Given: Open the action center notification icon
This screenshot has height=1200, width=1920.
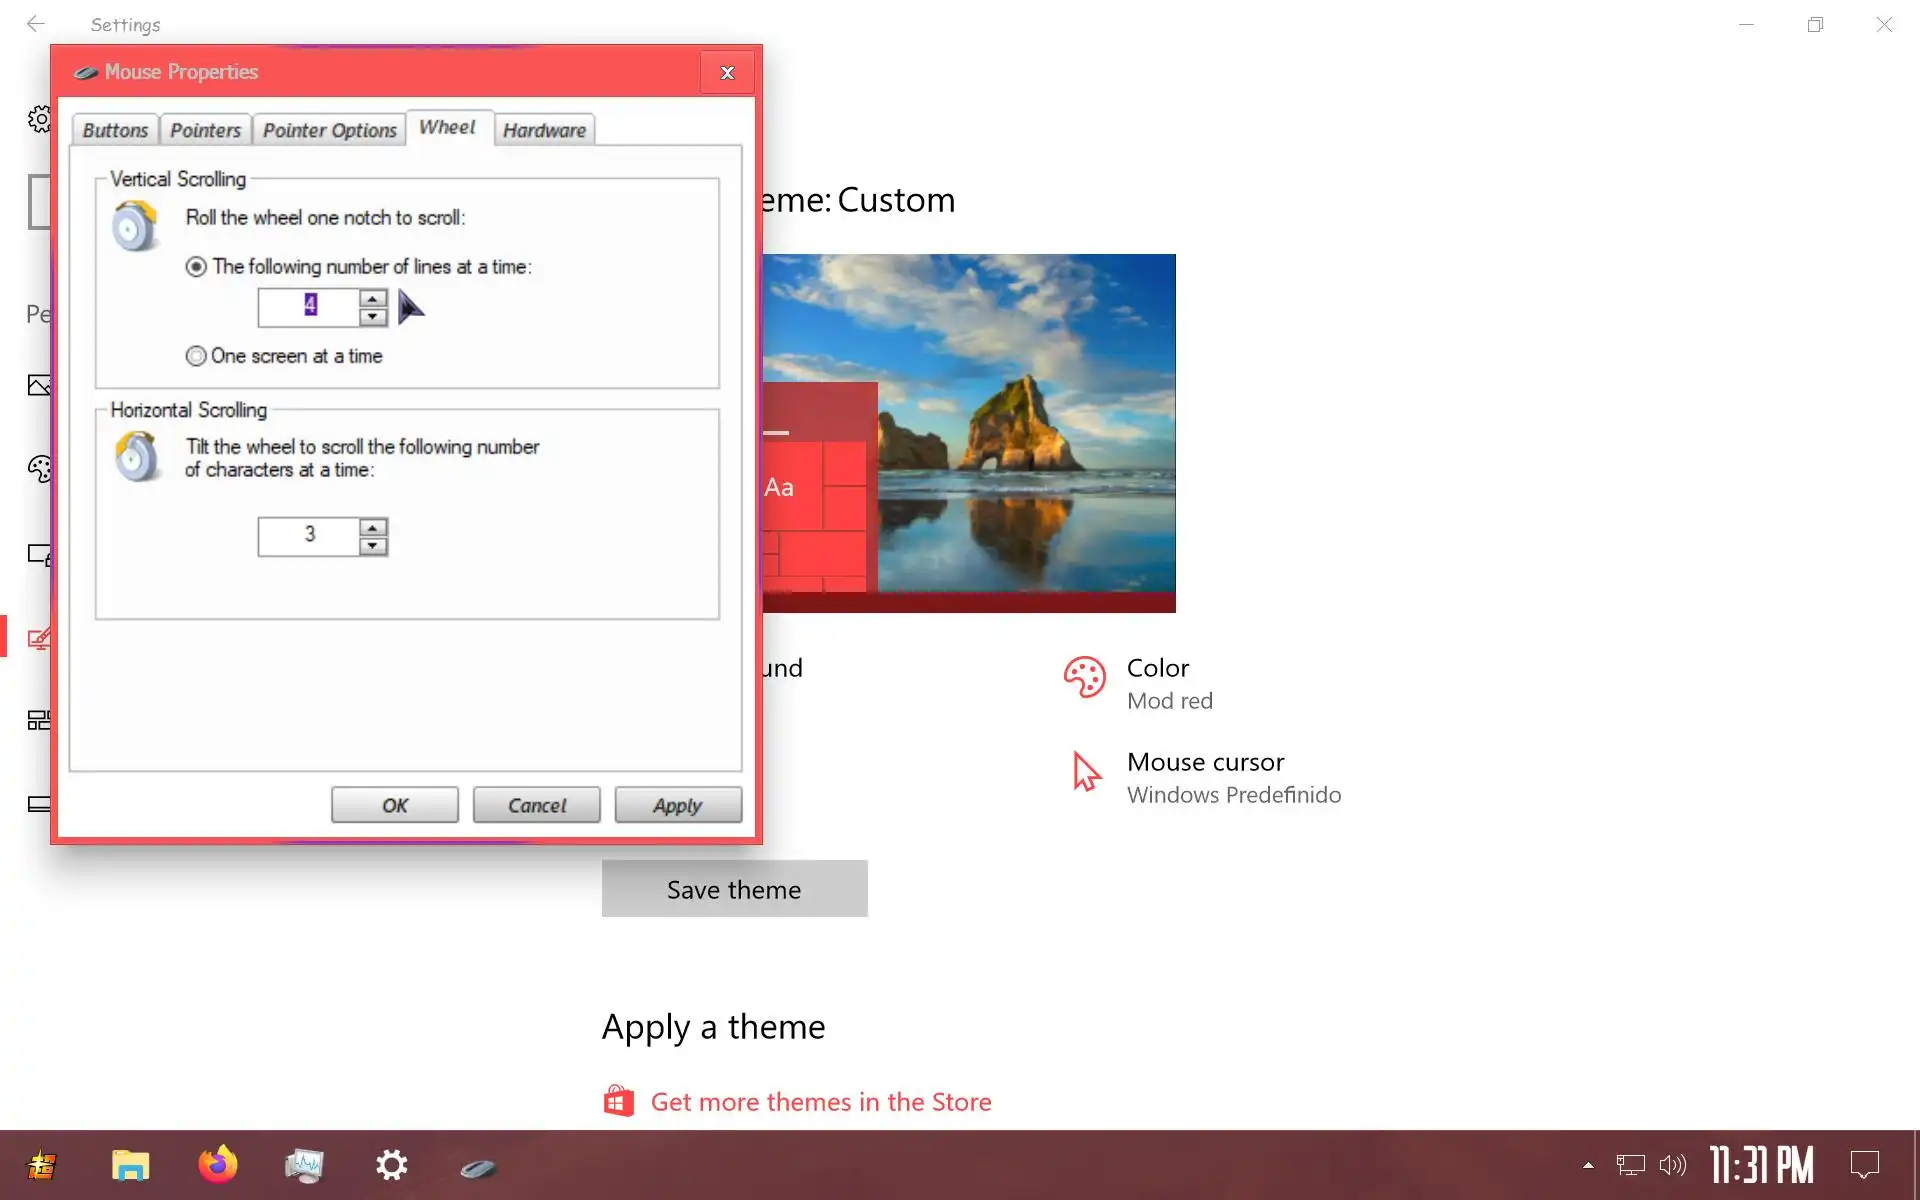Looking at the screenshot, I should point(1864,1165).
